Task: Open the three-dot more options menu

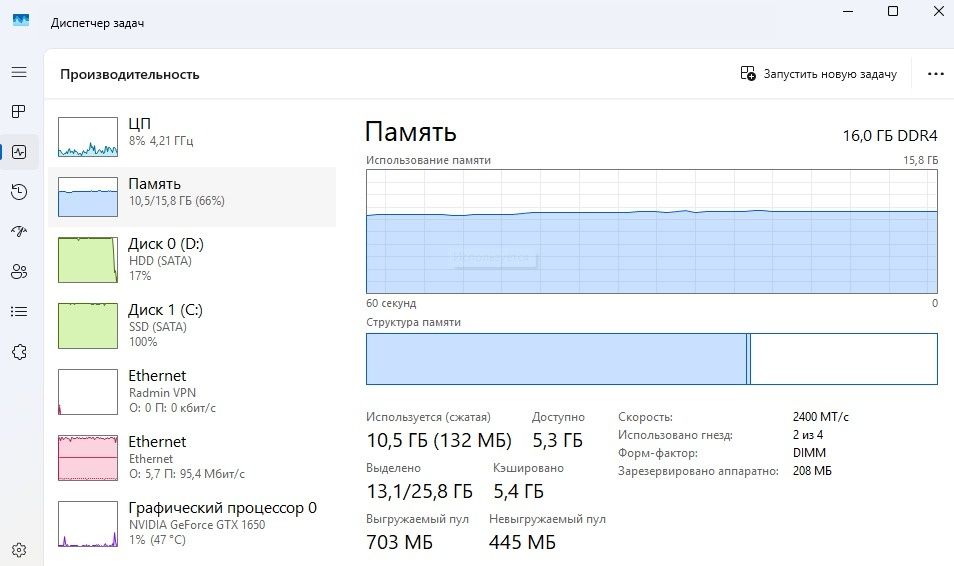Action: pos(935,74)
